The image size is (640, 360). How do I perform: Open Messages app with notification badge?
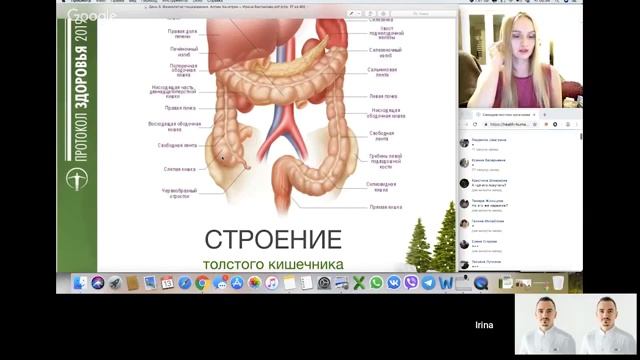click(x=220, y=283)
